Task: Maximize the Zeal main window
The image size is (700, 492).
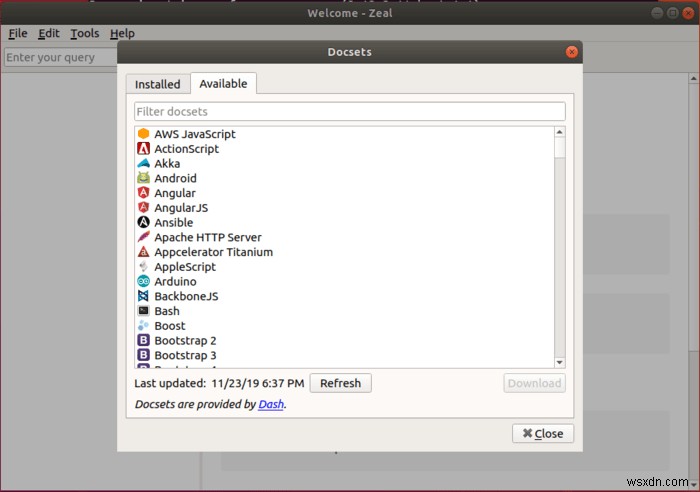Action: pos(673,13)
